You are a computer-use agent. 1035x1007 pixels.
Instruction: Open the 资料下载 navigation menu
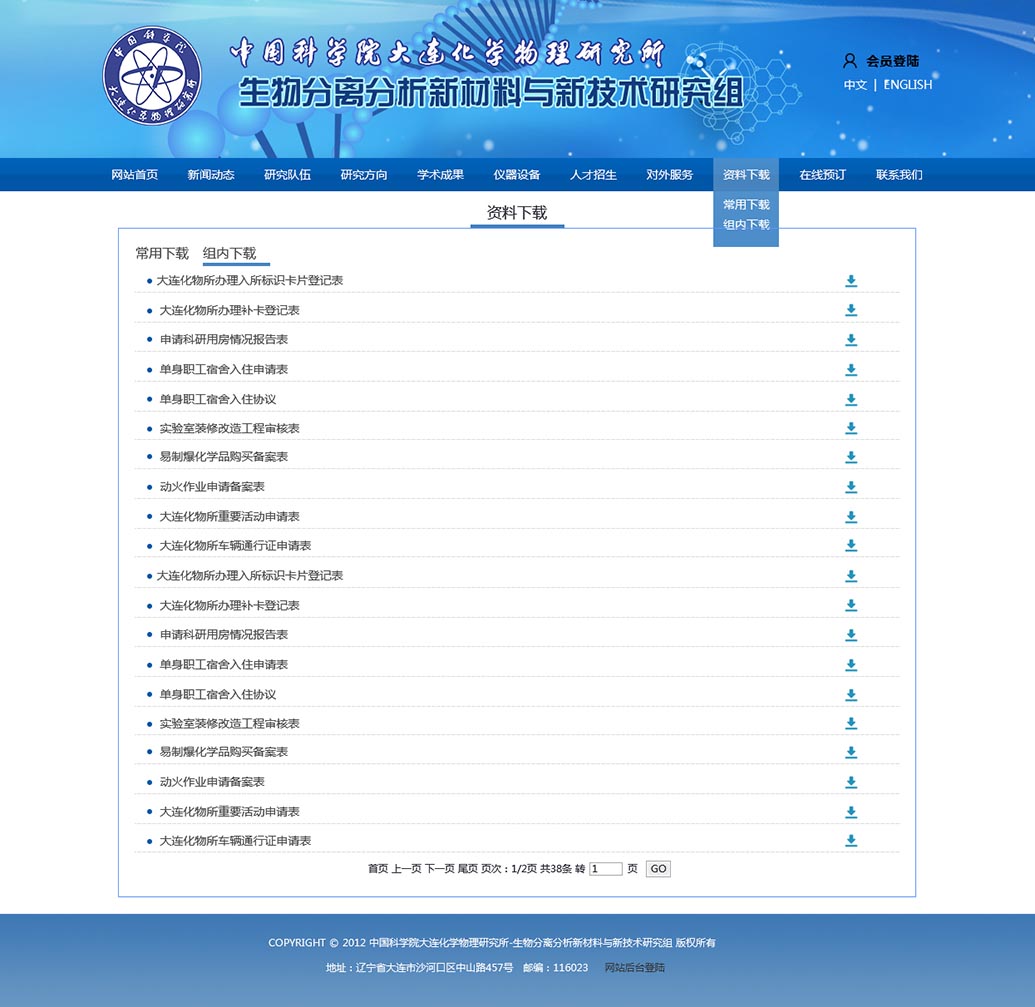click(x=746, y=175)
